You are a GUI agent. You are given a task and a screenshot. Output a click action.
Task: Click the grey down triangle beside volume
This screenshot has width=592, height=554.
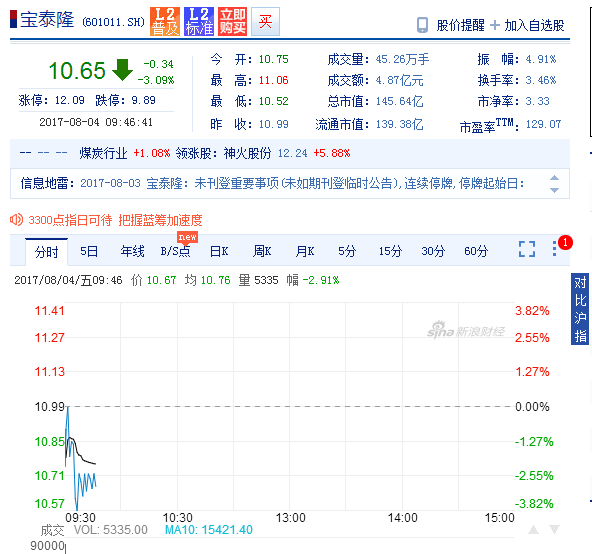[x=554, y=529]
